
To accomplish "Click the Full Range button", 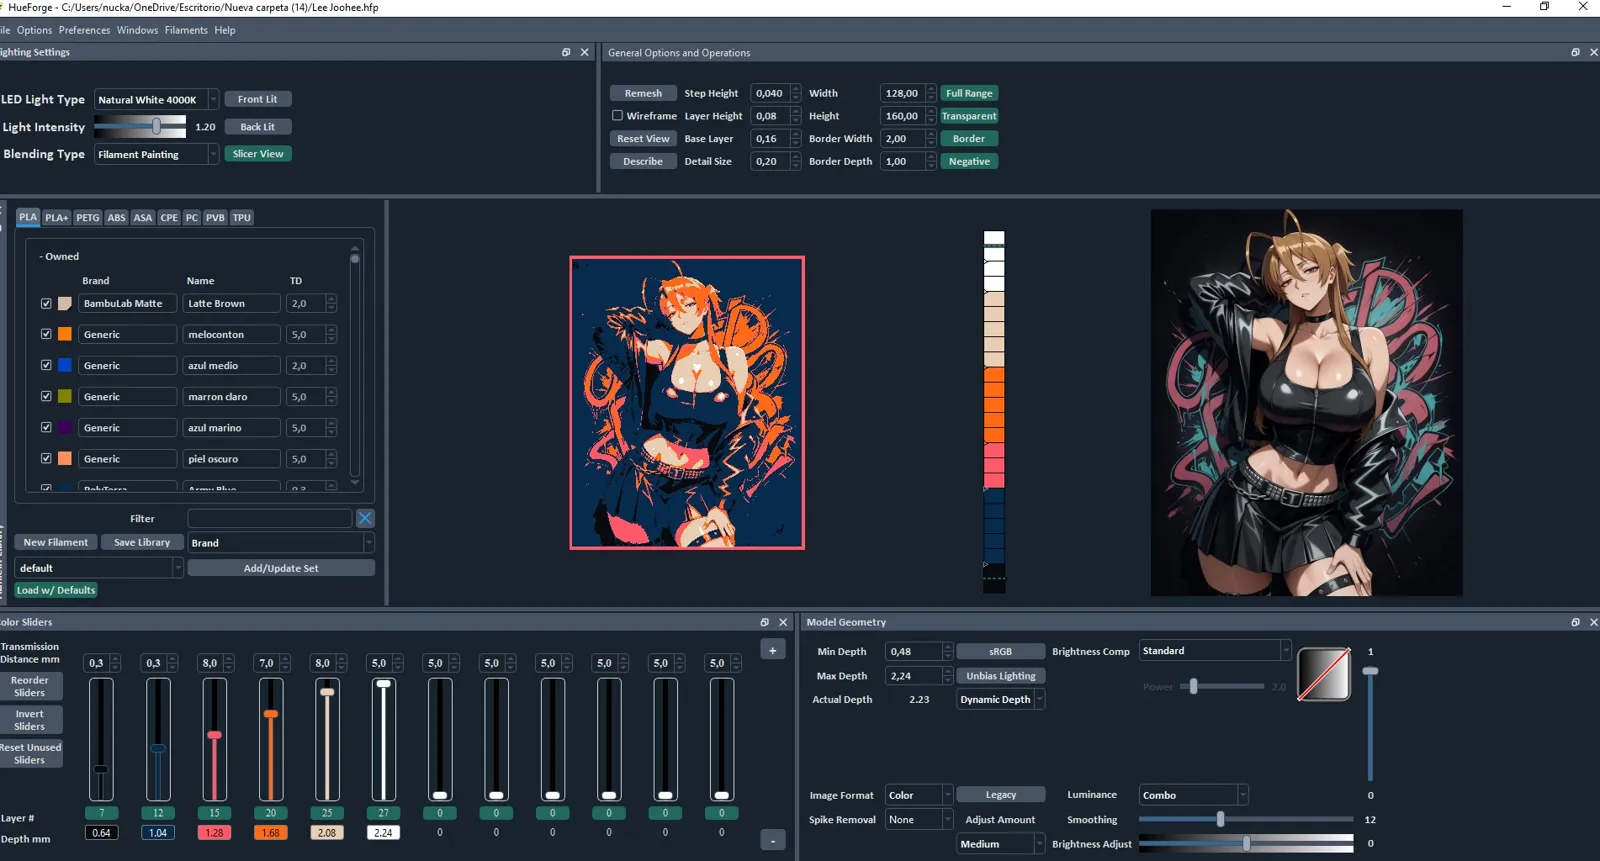I will [x=969, y=93].
